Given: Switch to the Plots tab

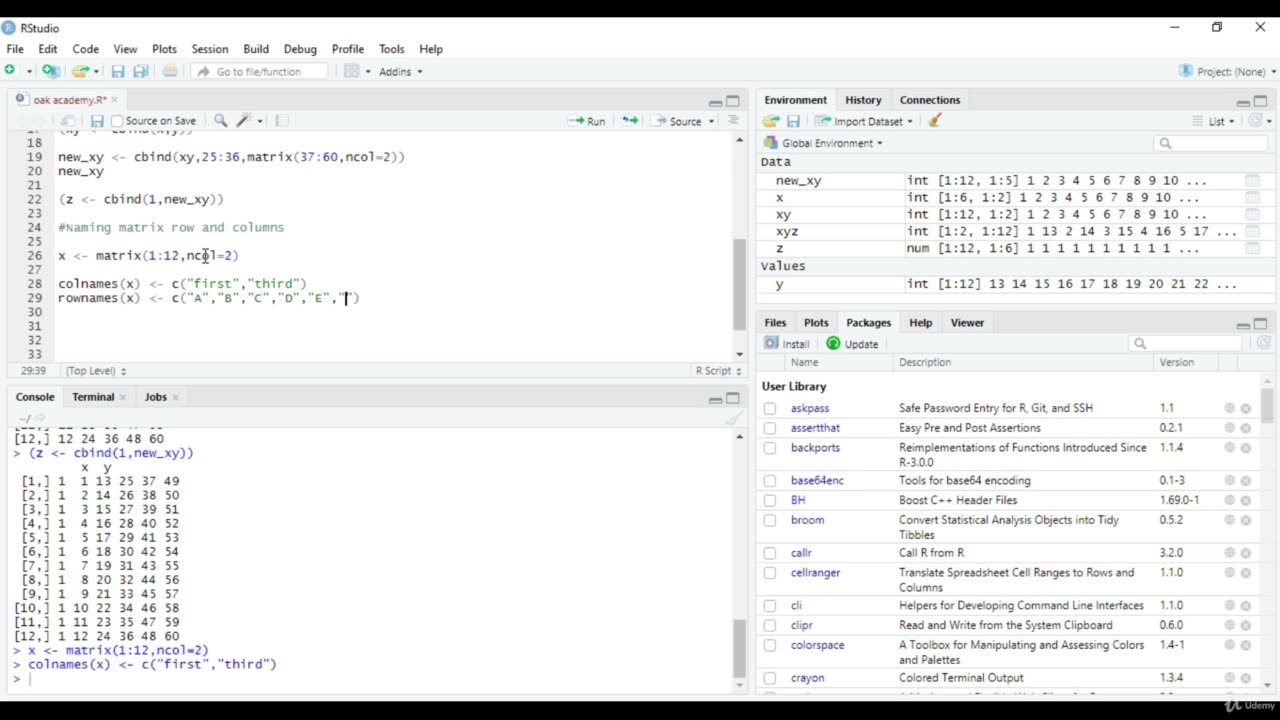Looking at the screenshot, I should 816,323.
